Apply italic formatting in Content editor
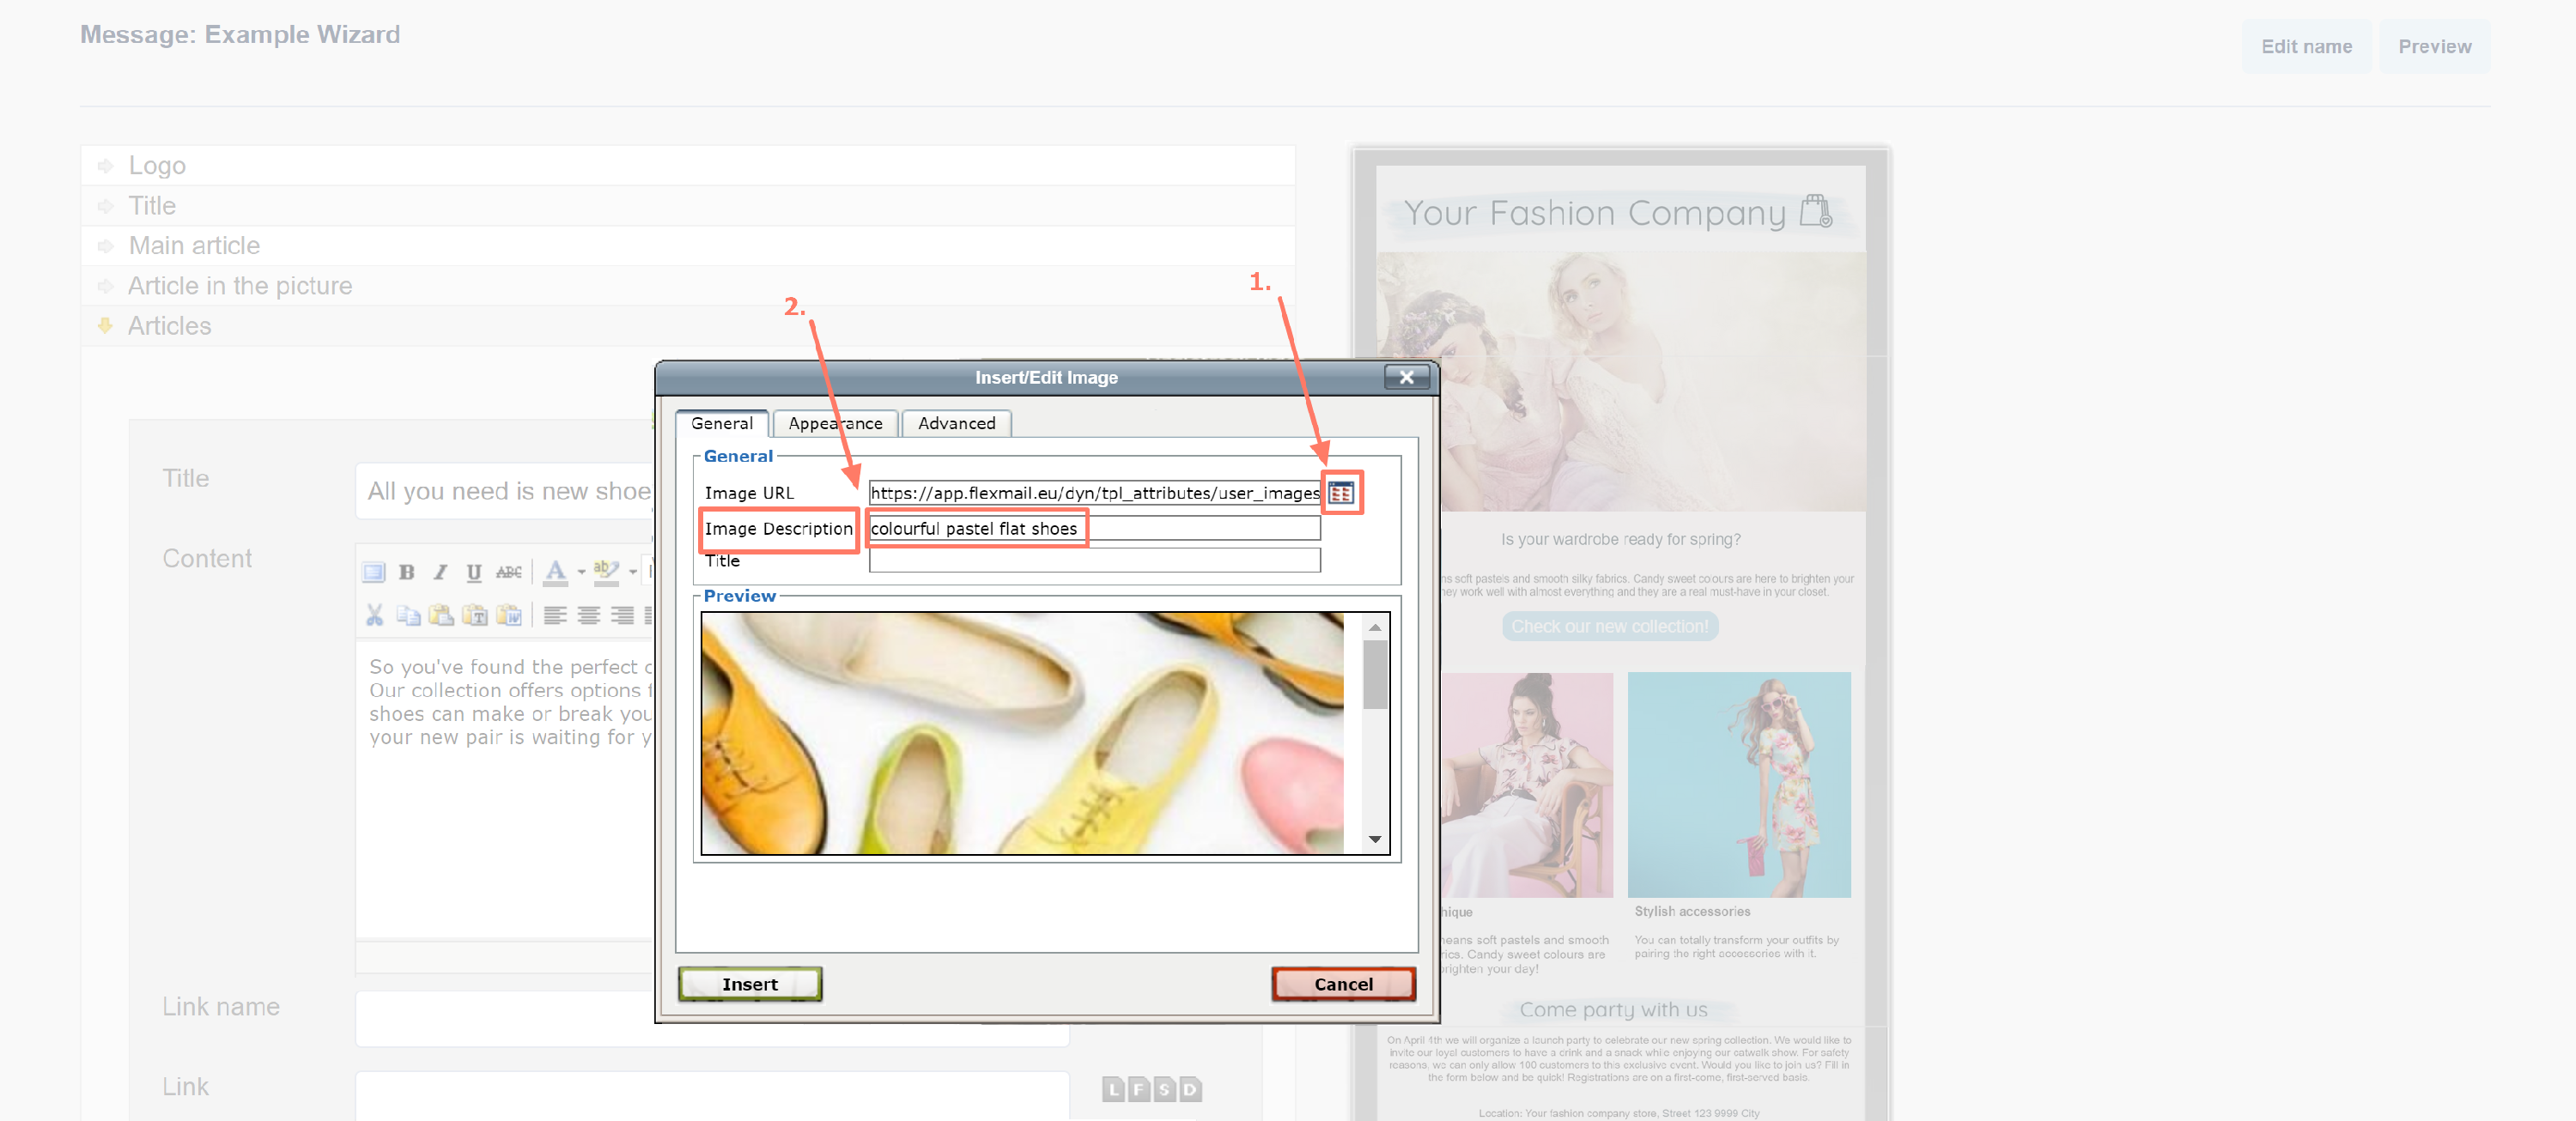Screen dimensions: 2576x1121 tap(440, 572)
